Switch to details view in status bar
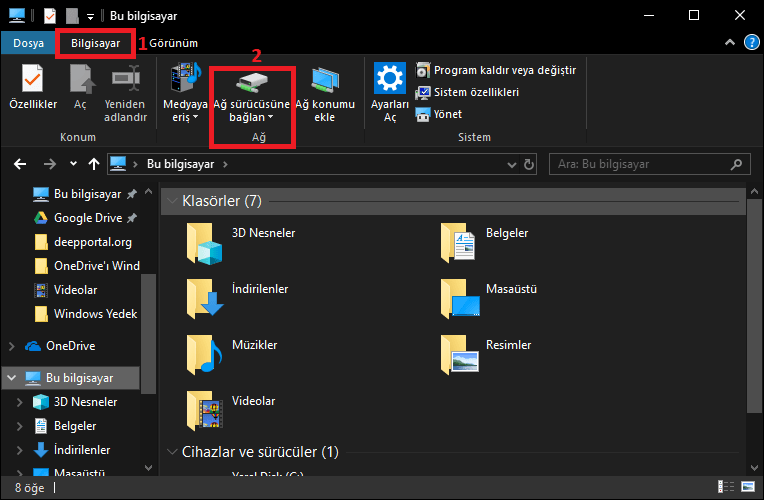This screenshot has width=764, height=500. point(726,486)
